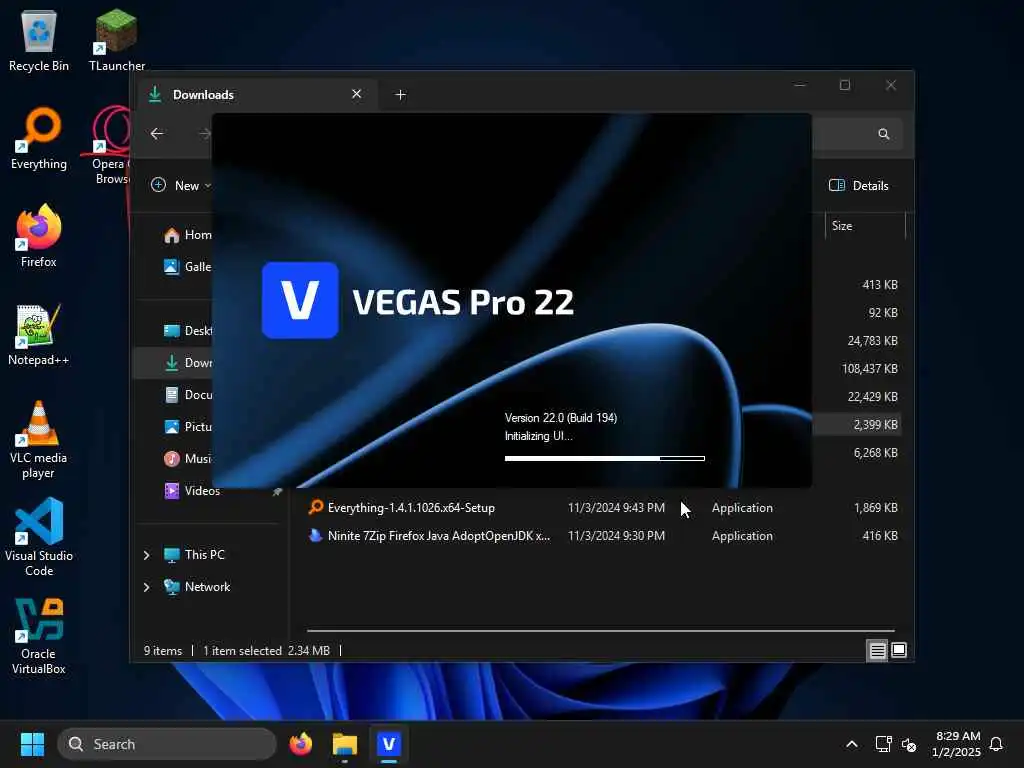The image size is (1024, 768).
Task: Launch Firefox from the desktop shortcut
Action: coord(39,236)
